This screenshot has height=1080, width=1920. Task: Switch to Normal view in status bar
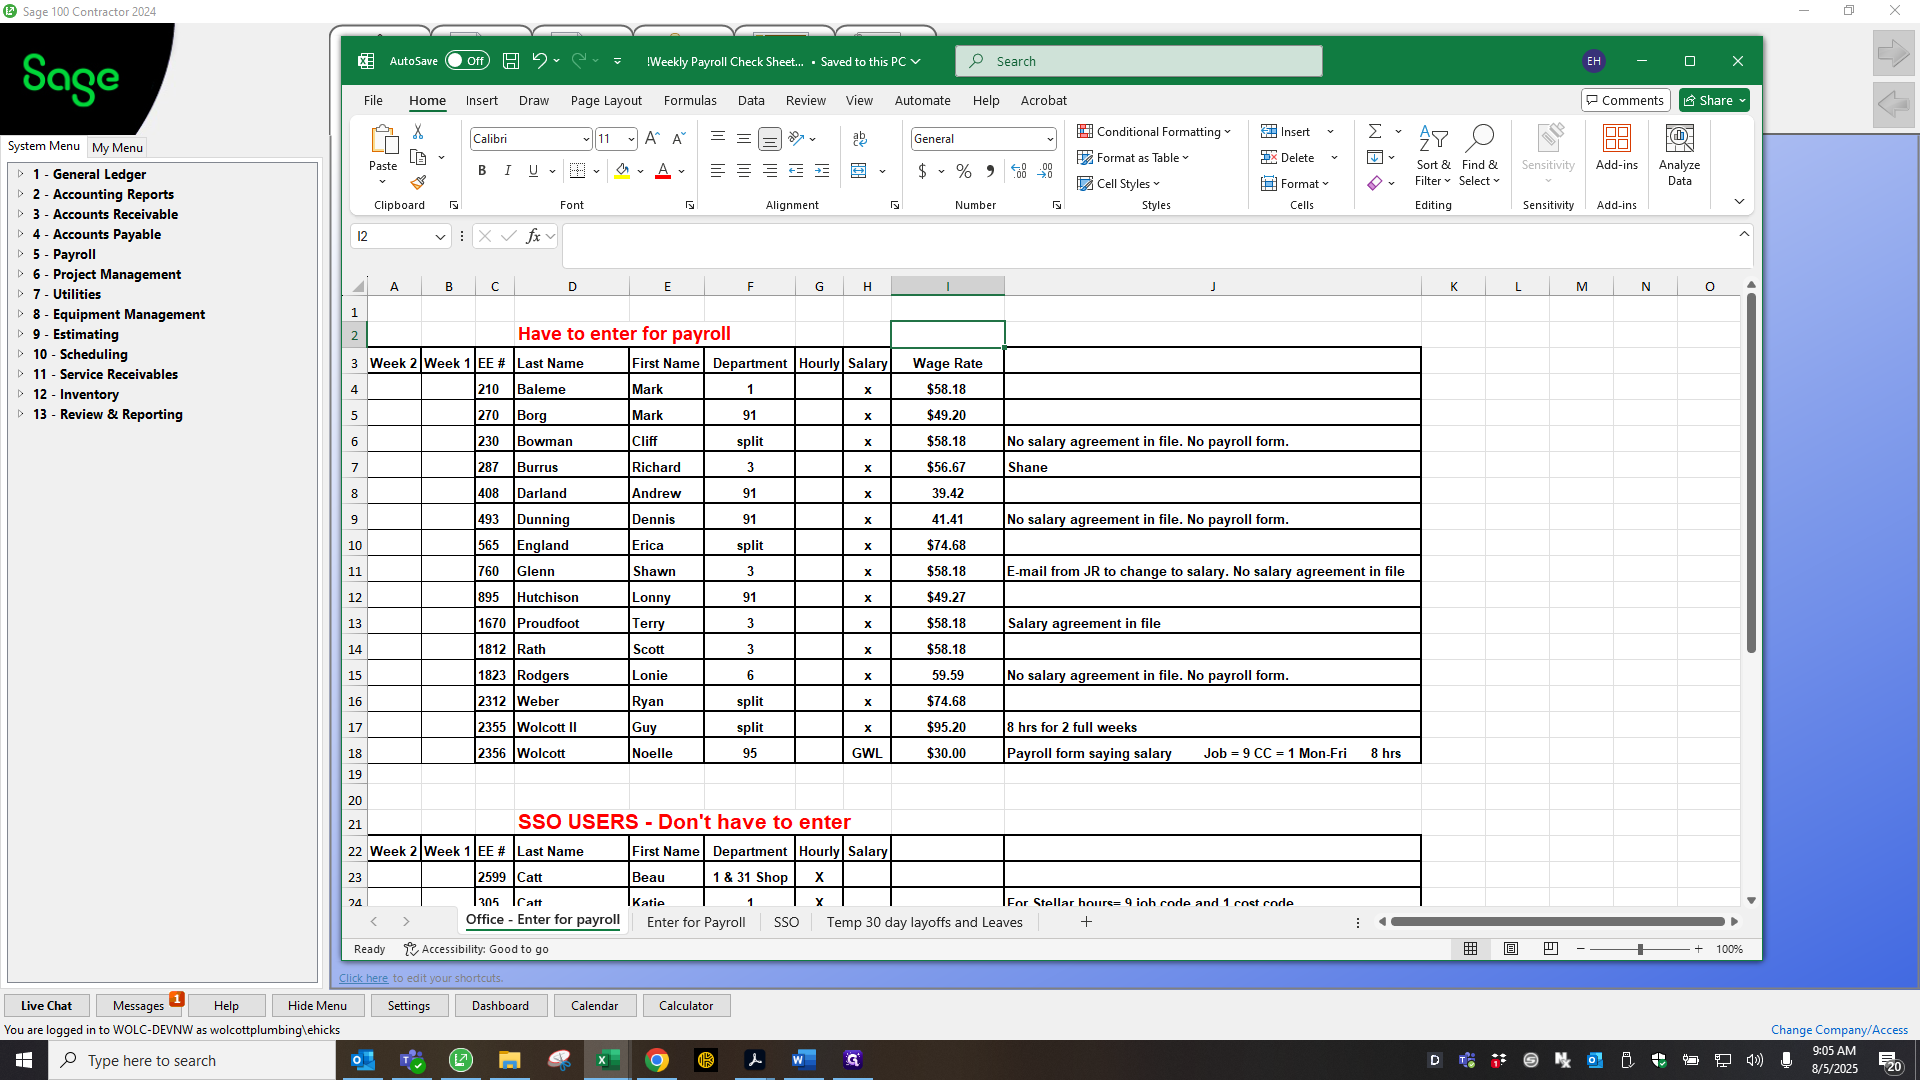point(1470,949)
